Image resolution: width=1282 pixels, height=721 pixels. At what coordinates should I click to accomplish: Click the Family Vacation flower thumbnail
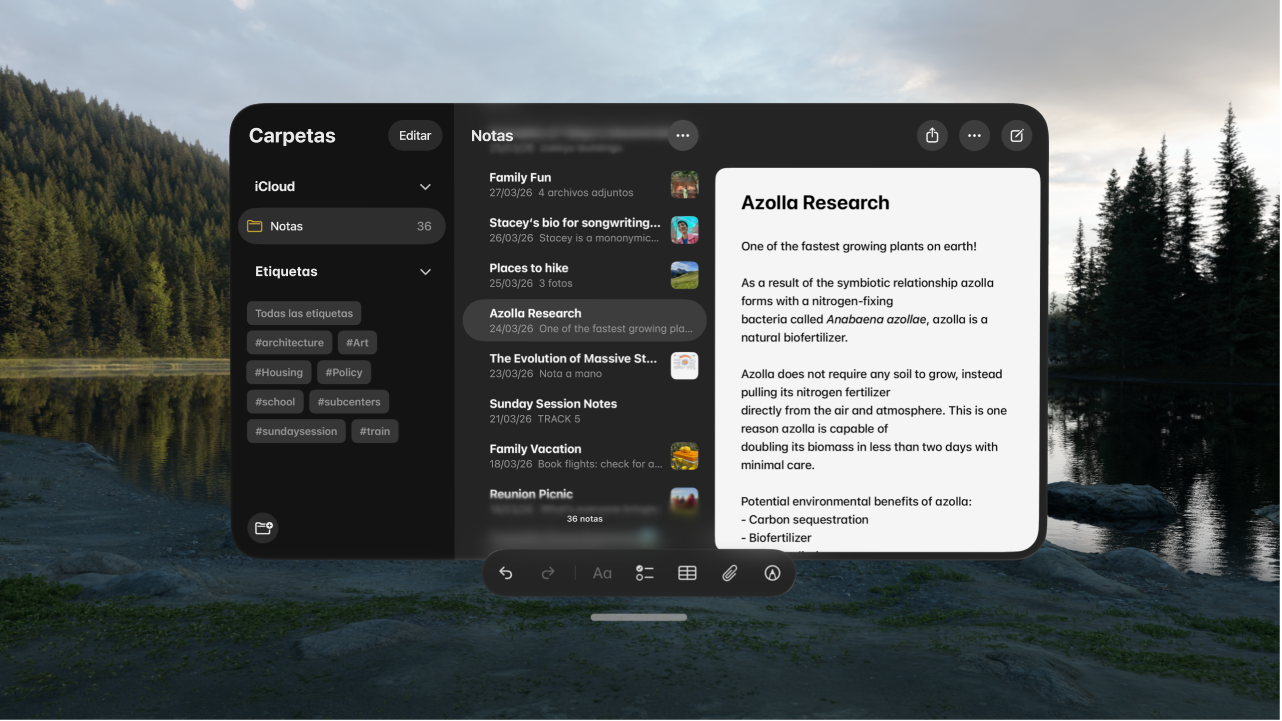click(684, 456)
